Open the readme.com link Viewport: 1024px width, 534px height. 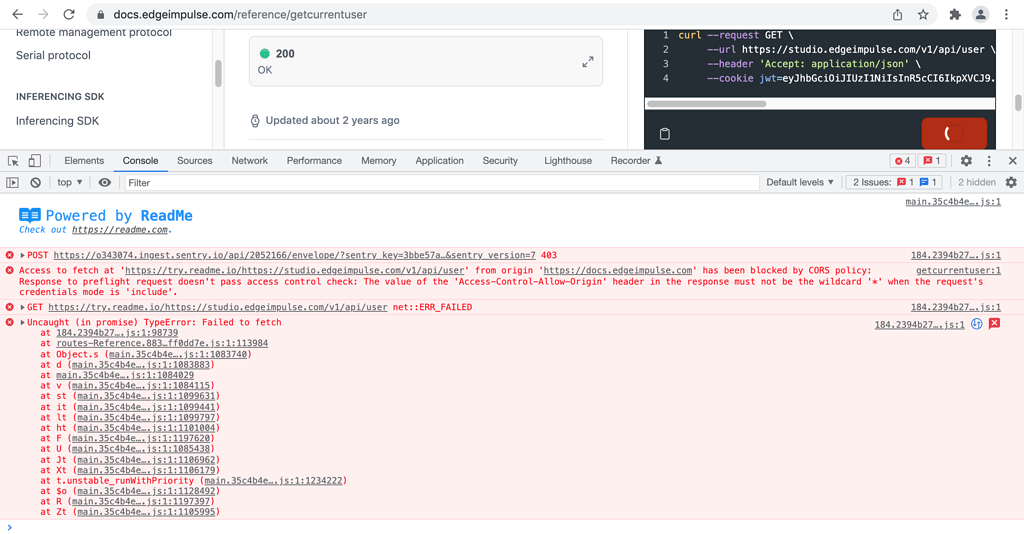click(x=120, y=230)
